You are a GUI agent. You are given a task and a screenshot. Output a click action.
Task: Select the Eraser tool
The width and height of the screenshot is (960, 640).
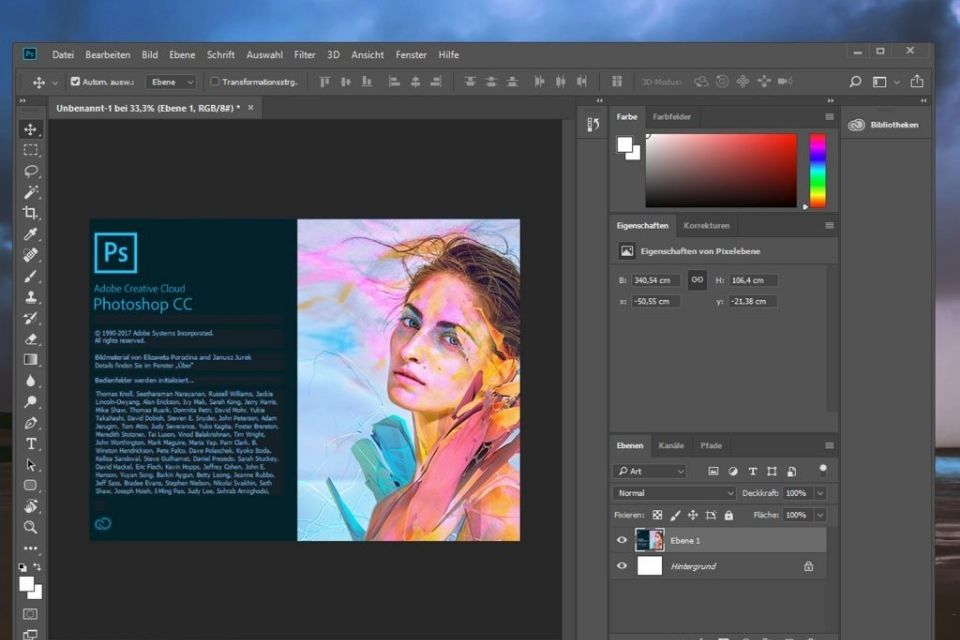coord(30,339)
